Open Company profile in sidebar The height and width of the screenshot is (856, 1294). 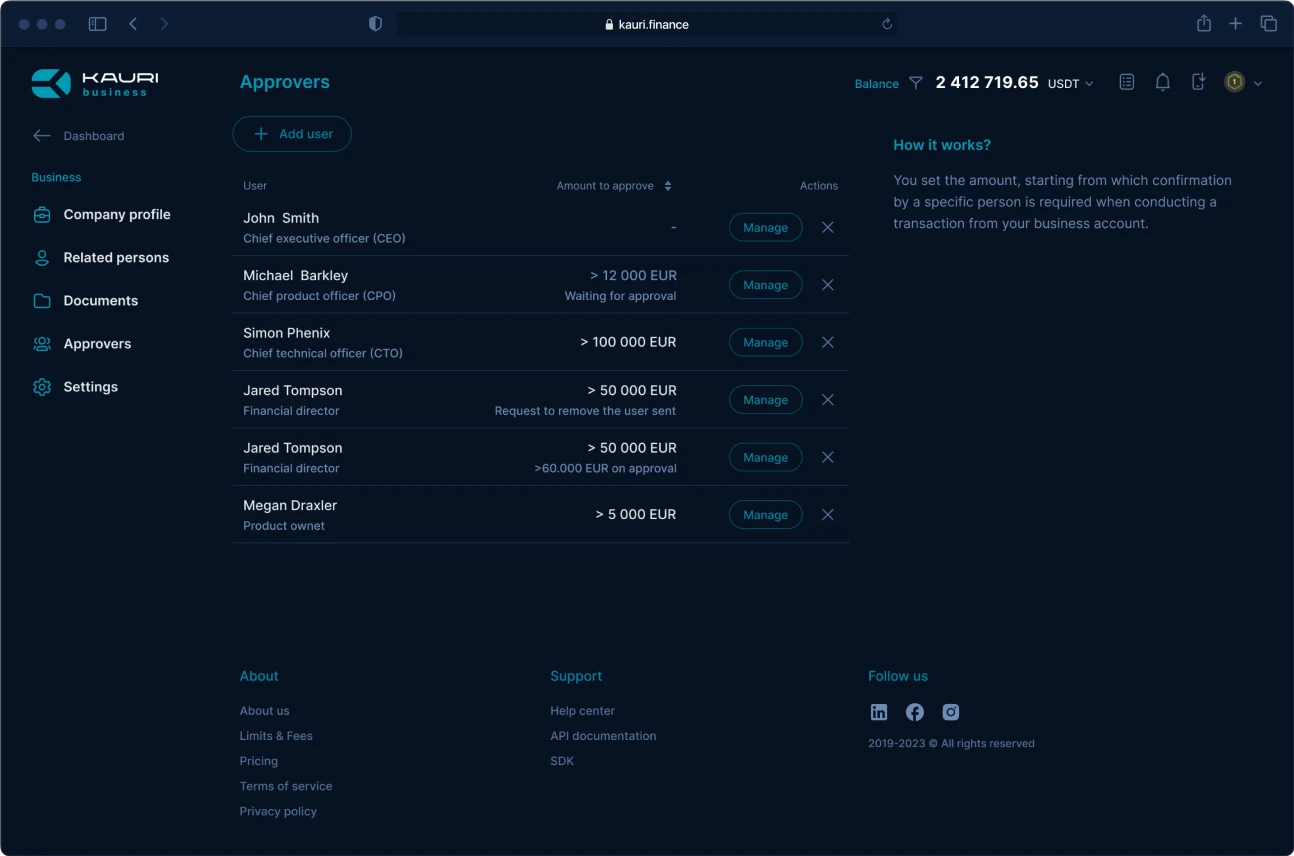point(116,215)
